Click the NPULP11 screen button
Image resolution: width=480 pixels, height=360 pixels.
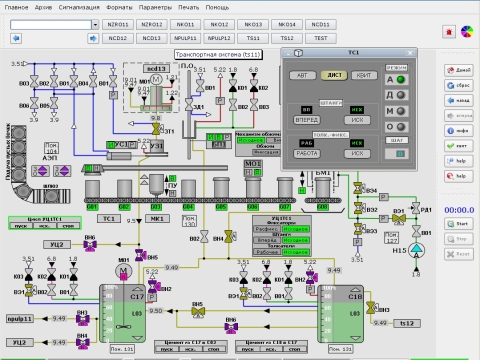[x=185, y=38]
